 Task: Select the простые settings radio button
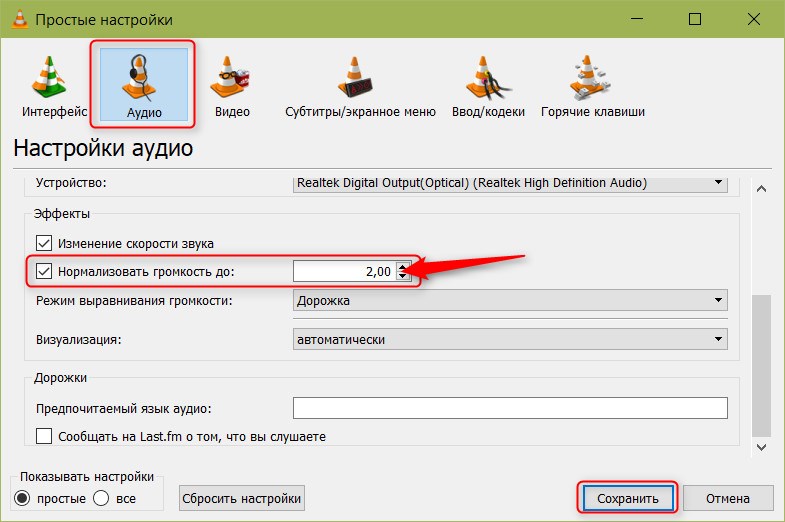click(x=22, y=498)
